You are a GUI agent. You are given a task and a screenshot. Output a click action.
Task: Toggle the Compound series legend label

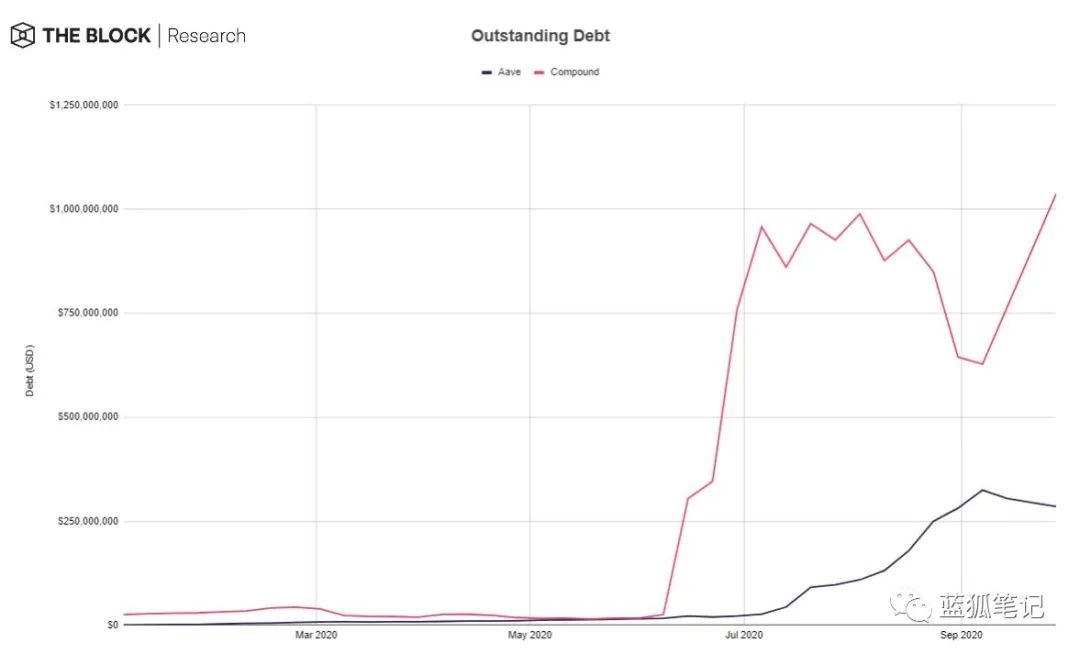574,72
